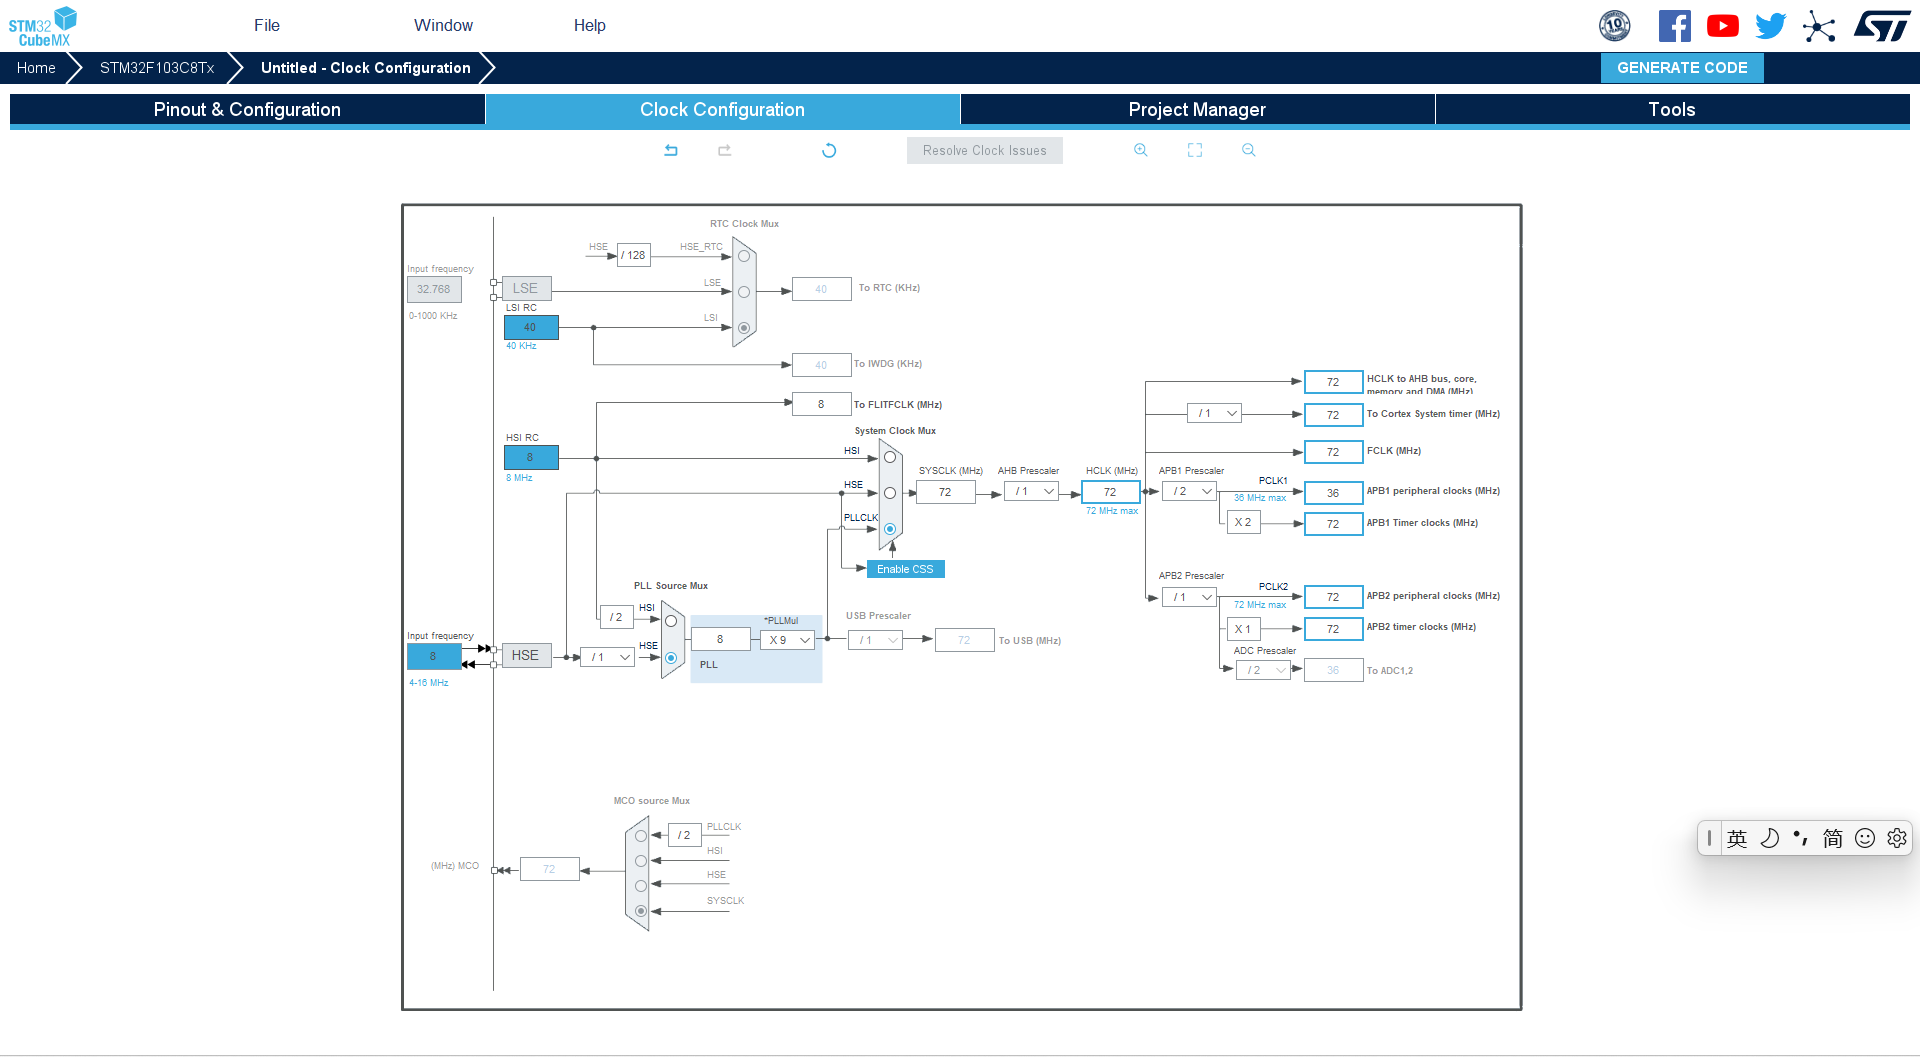Click the HSE oscillator block
The image size is (1920, 1057).
pyautogui.click(x=526, y=656)
